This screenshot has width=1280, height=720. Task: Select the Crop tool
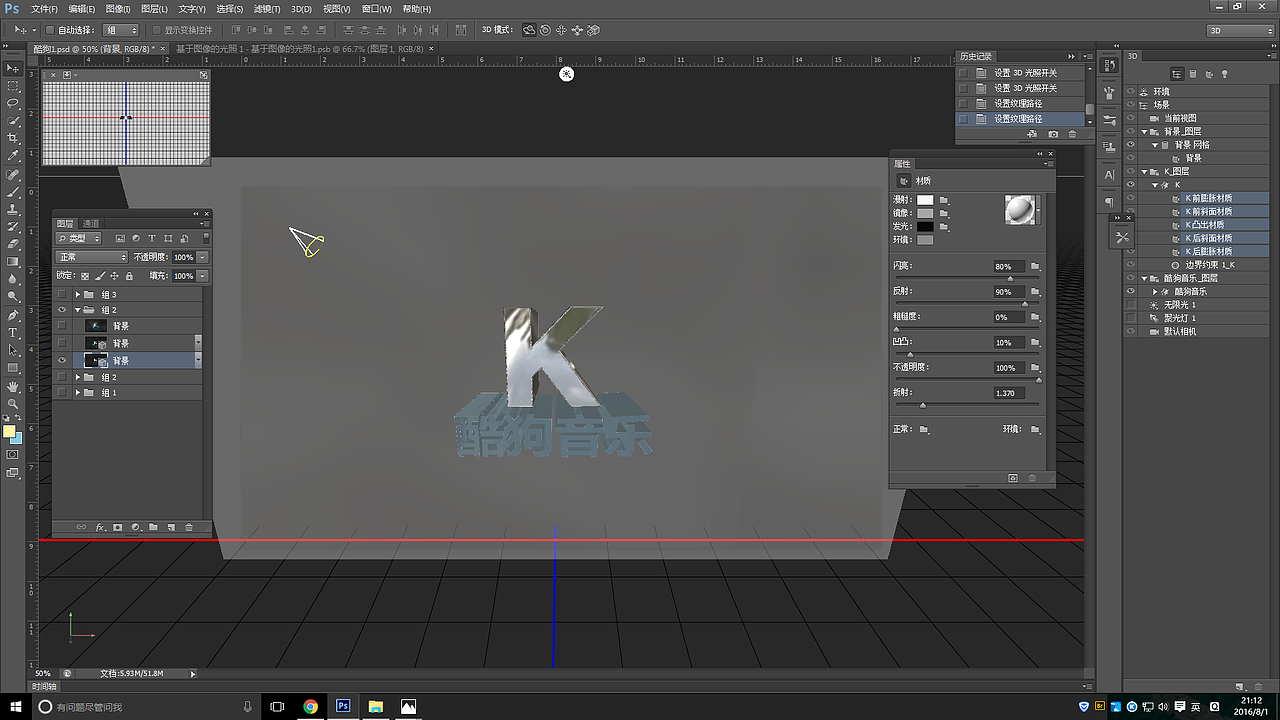pyautogui.click(x=13, y=138)
